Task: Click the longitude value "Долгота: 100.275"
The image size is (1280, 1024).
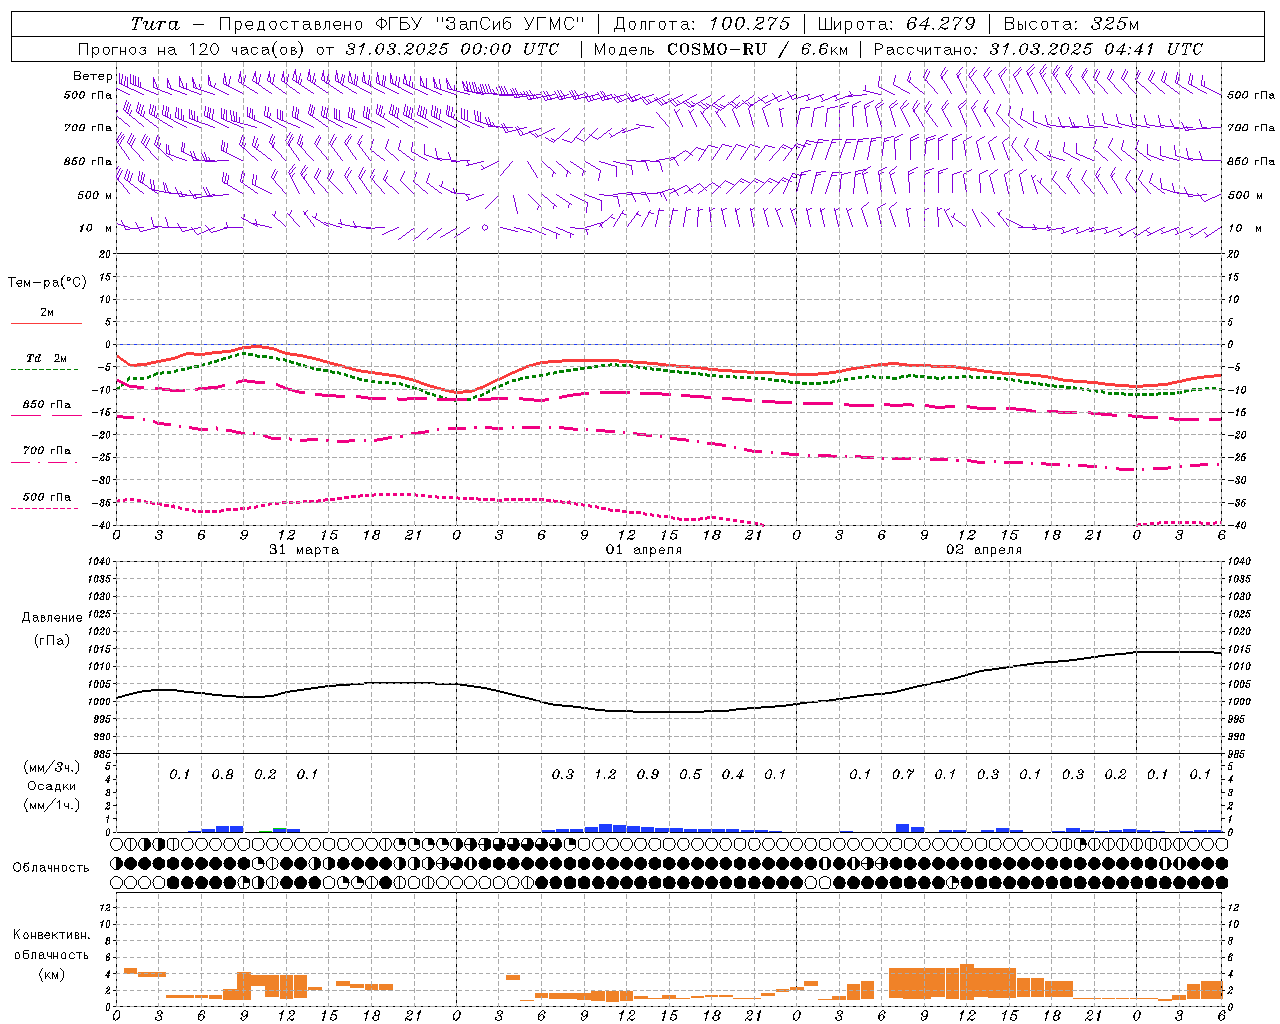Action: (701, 24)
